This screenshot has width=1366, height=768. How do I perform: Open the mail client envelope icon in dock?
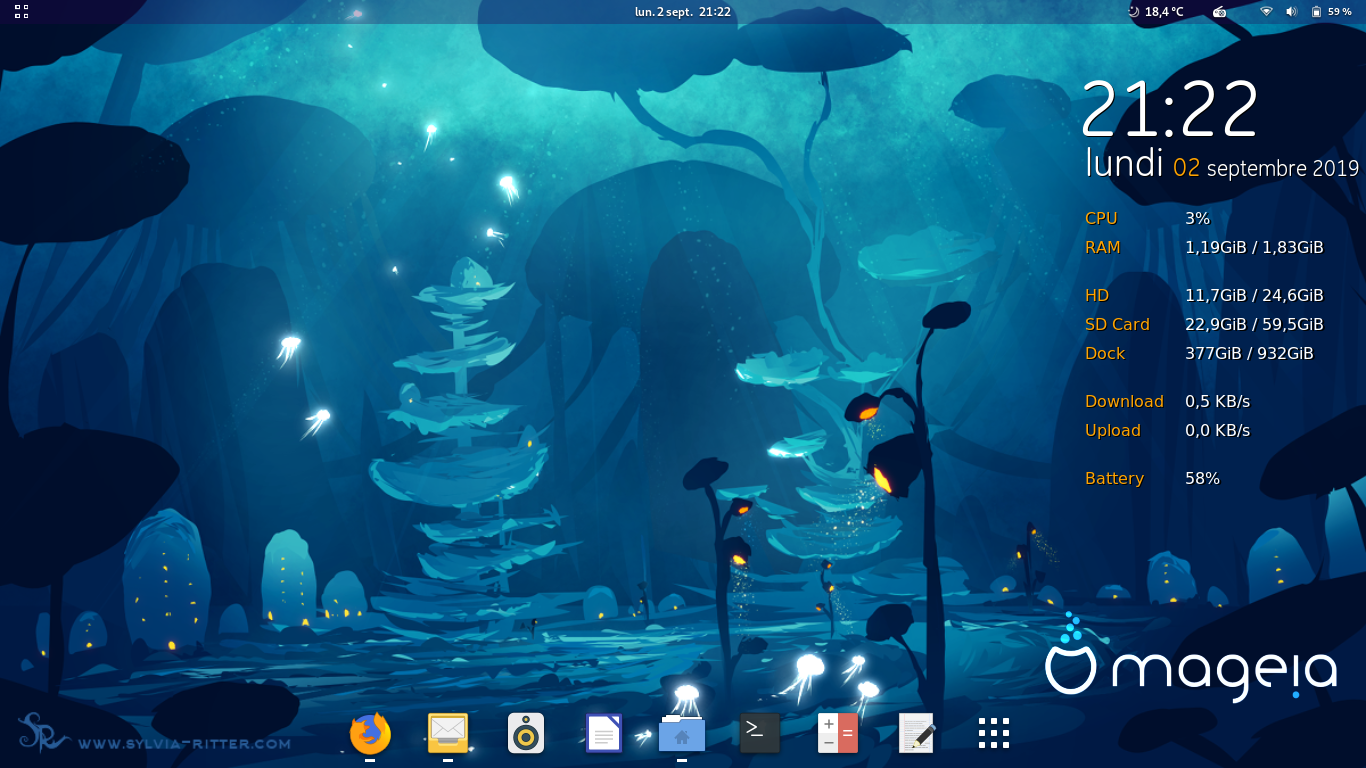coord(448,733)
